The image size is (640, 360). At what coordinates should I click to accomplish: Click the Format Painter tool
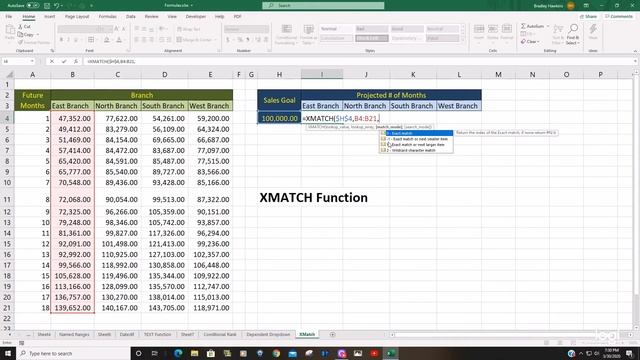(x=34, y=42)
